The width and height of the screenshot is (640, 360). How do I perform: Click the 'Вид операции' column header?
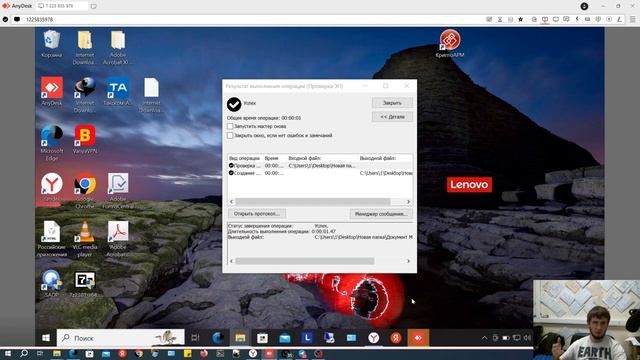pos(244,158)
